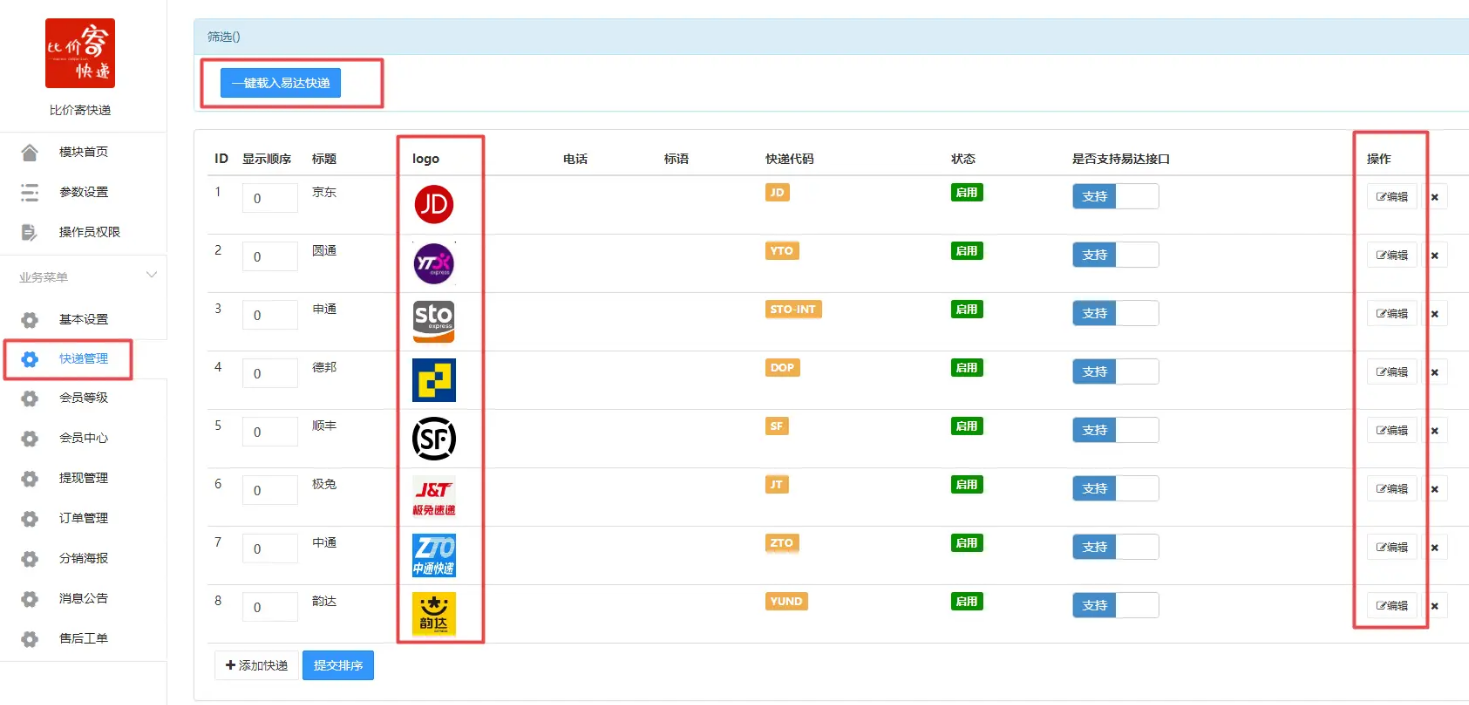Click the Yunda logo in 韵达 row
This screenshot has height=705, width=1469.
(x=434, y=614)
